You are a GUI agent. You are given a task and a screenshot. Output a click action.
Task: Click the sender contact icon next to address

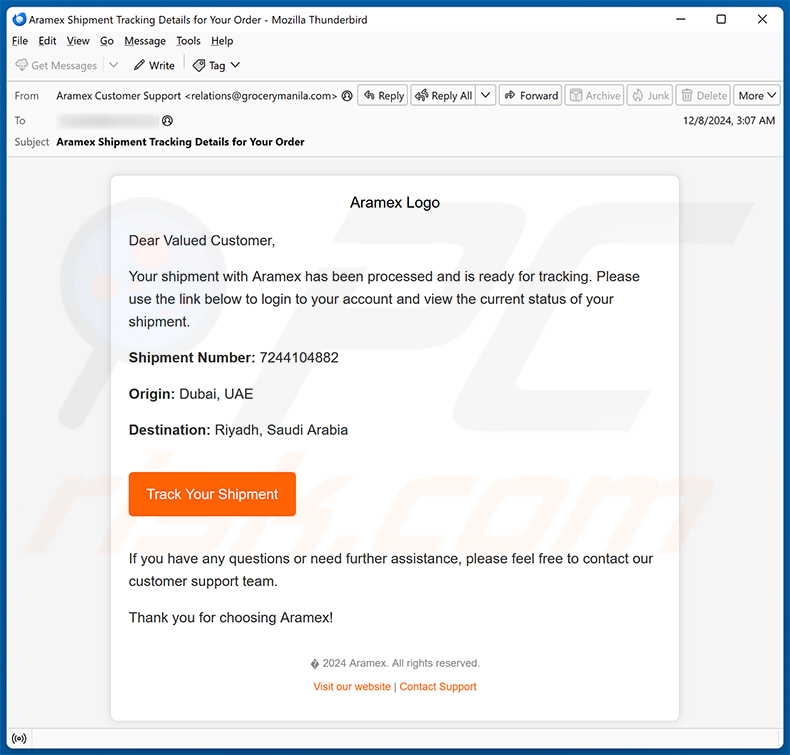pos(347,96)
